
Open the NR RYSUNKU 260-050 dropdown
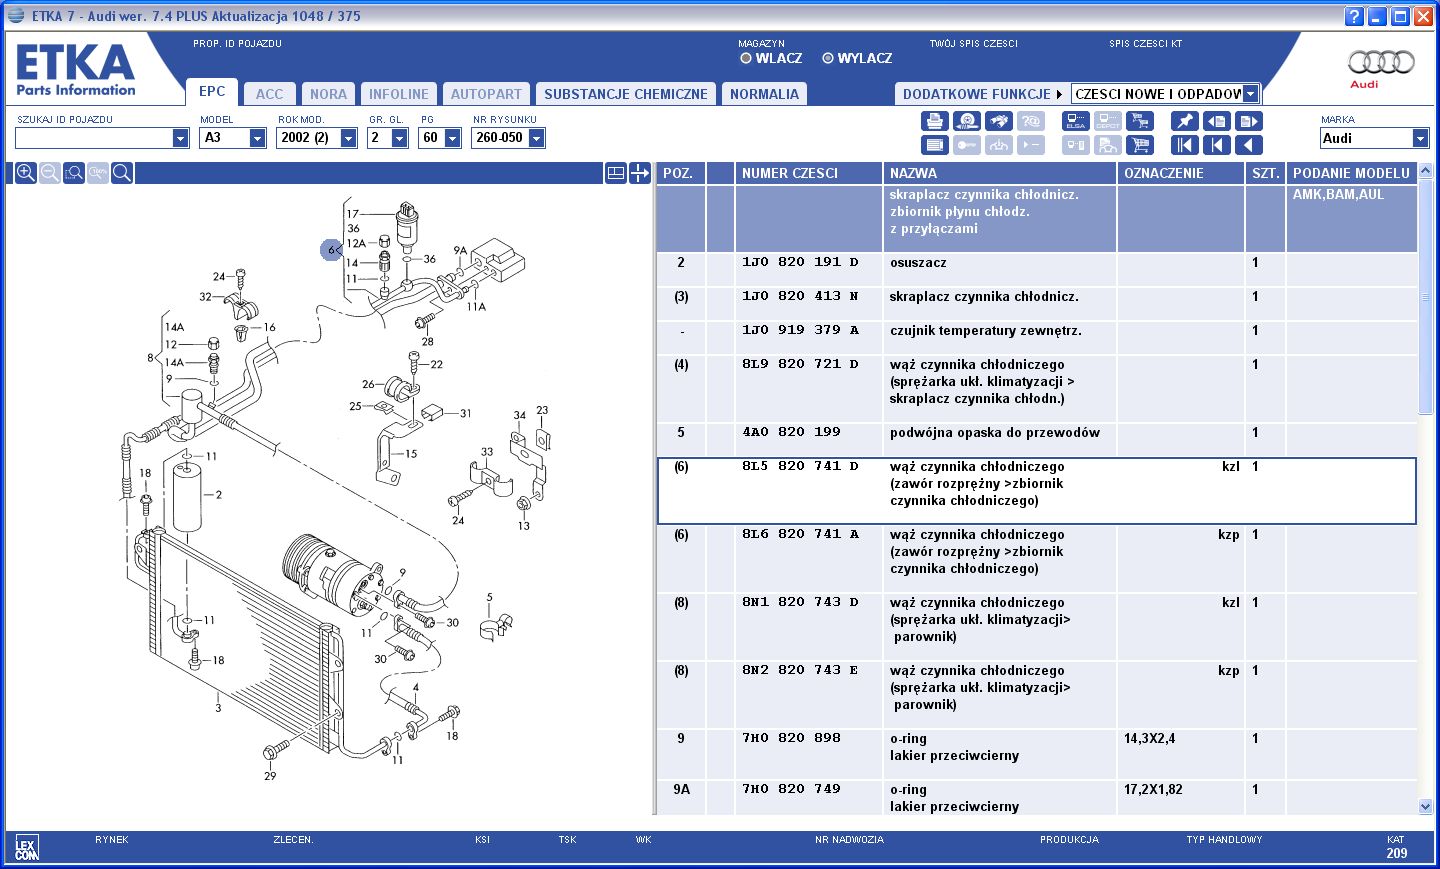[536, 138]
